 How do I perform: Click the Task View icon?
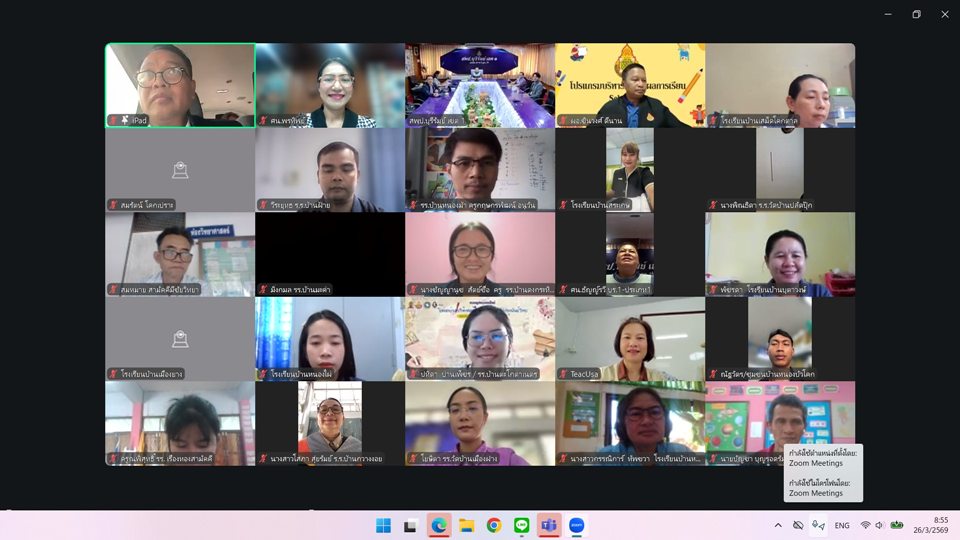point(410,525)
